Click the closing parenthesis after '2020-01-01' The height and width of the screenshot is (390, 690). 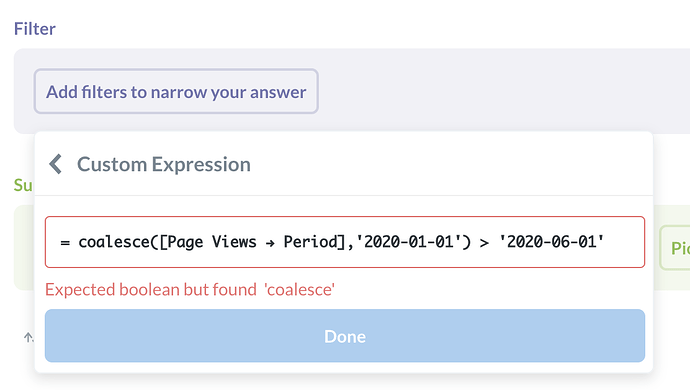click(x=466, y=242)
